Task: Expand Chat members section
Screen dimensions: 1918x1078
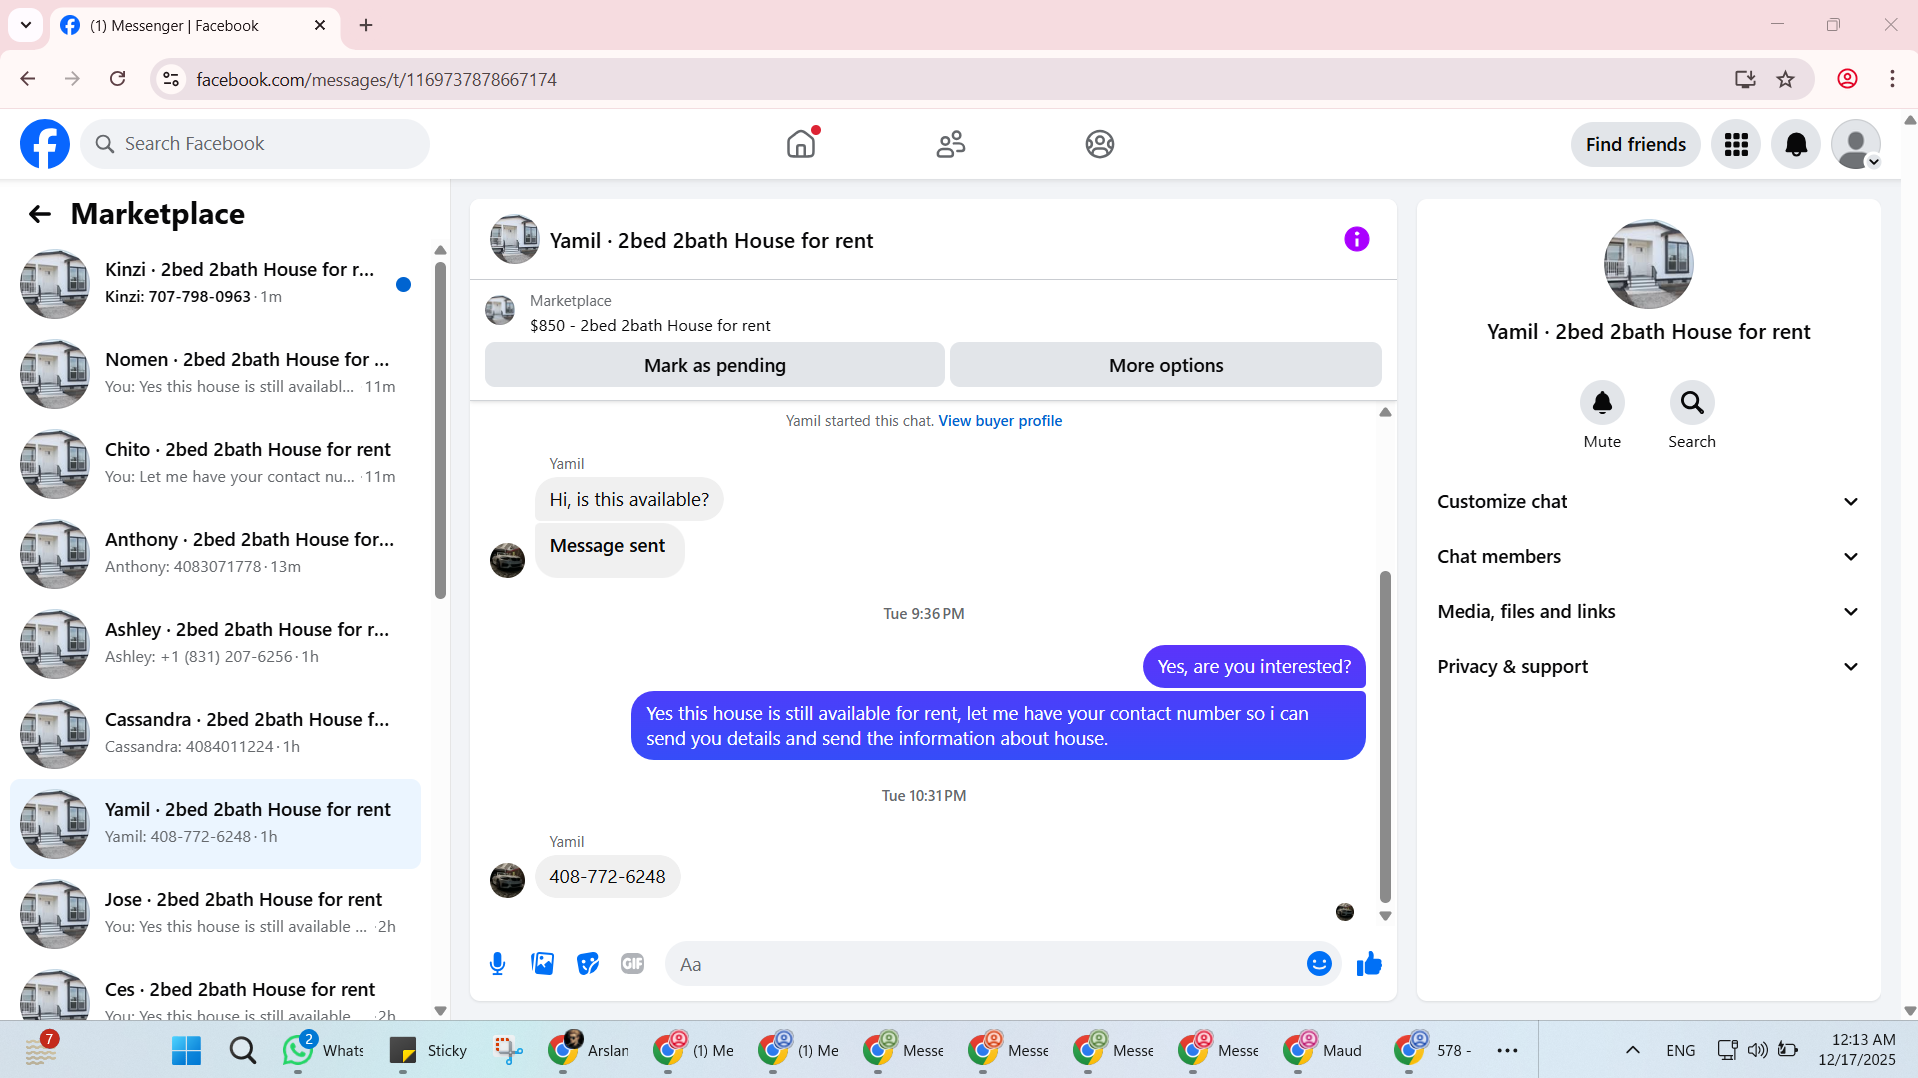Action: tap(1648, 557)
